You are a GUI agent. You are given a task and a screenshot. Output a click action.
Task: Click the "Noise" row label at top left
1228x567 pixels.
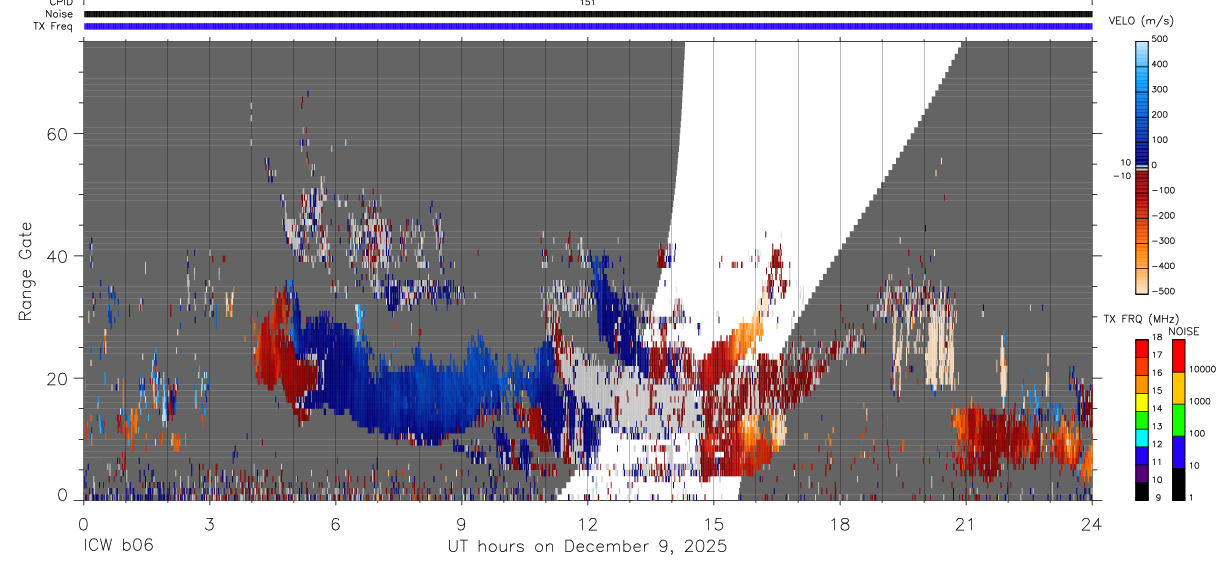tap(59, 14)
